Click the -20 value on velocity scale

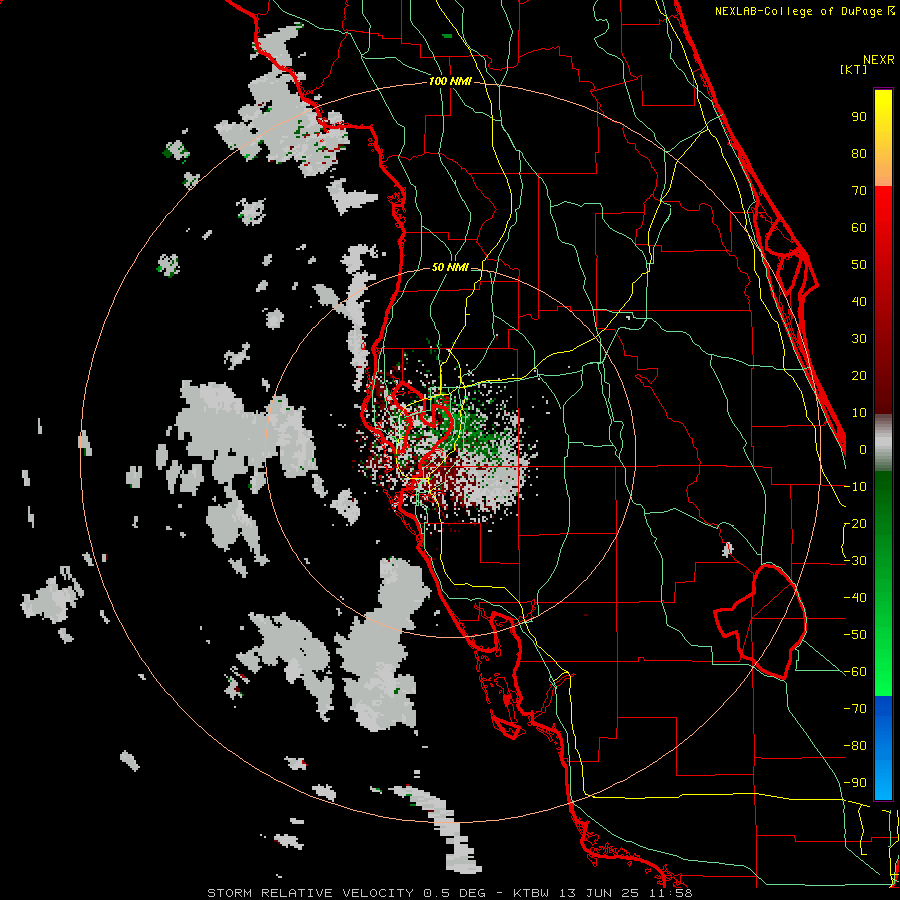click(x=855, y=524)
